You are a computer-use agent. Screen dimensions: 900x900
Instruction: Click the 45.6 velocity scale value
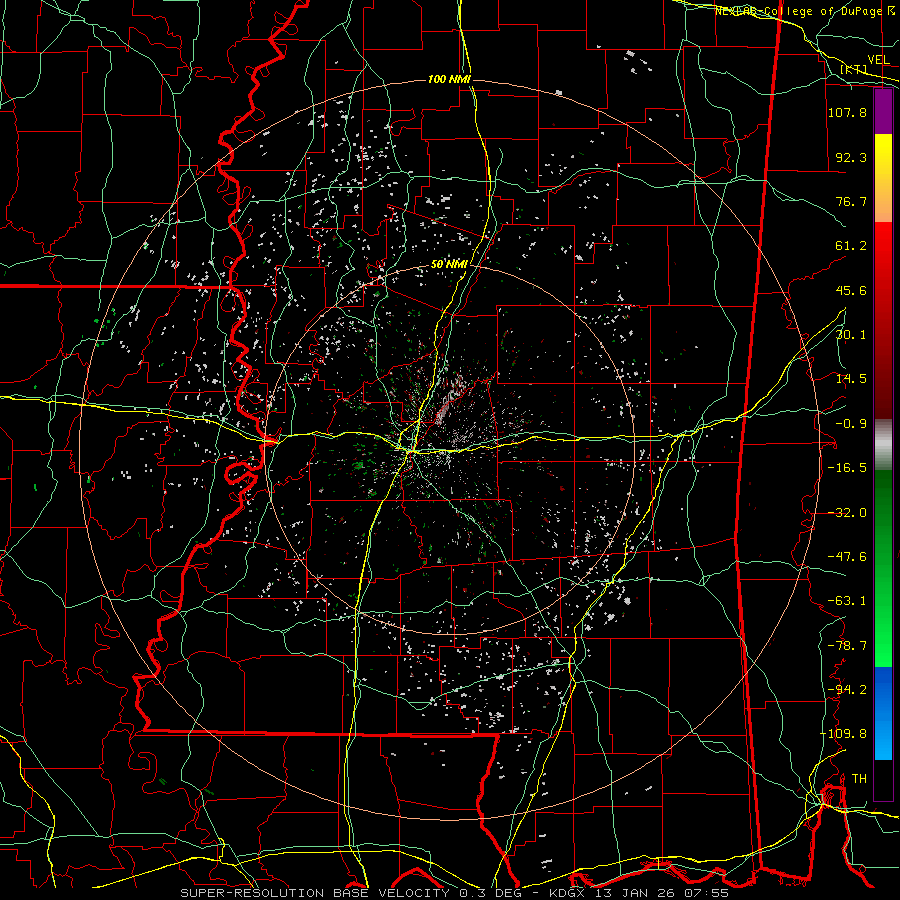pos(851,290)
